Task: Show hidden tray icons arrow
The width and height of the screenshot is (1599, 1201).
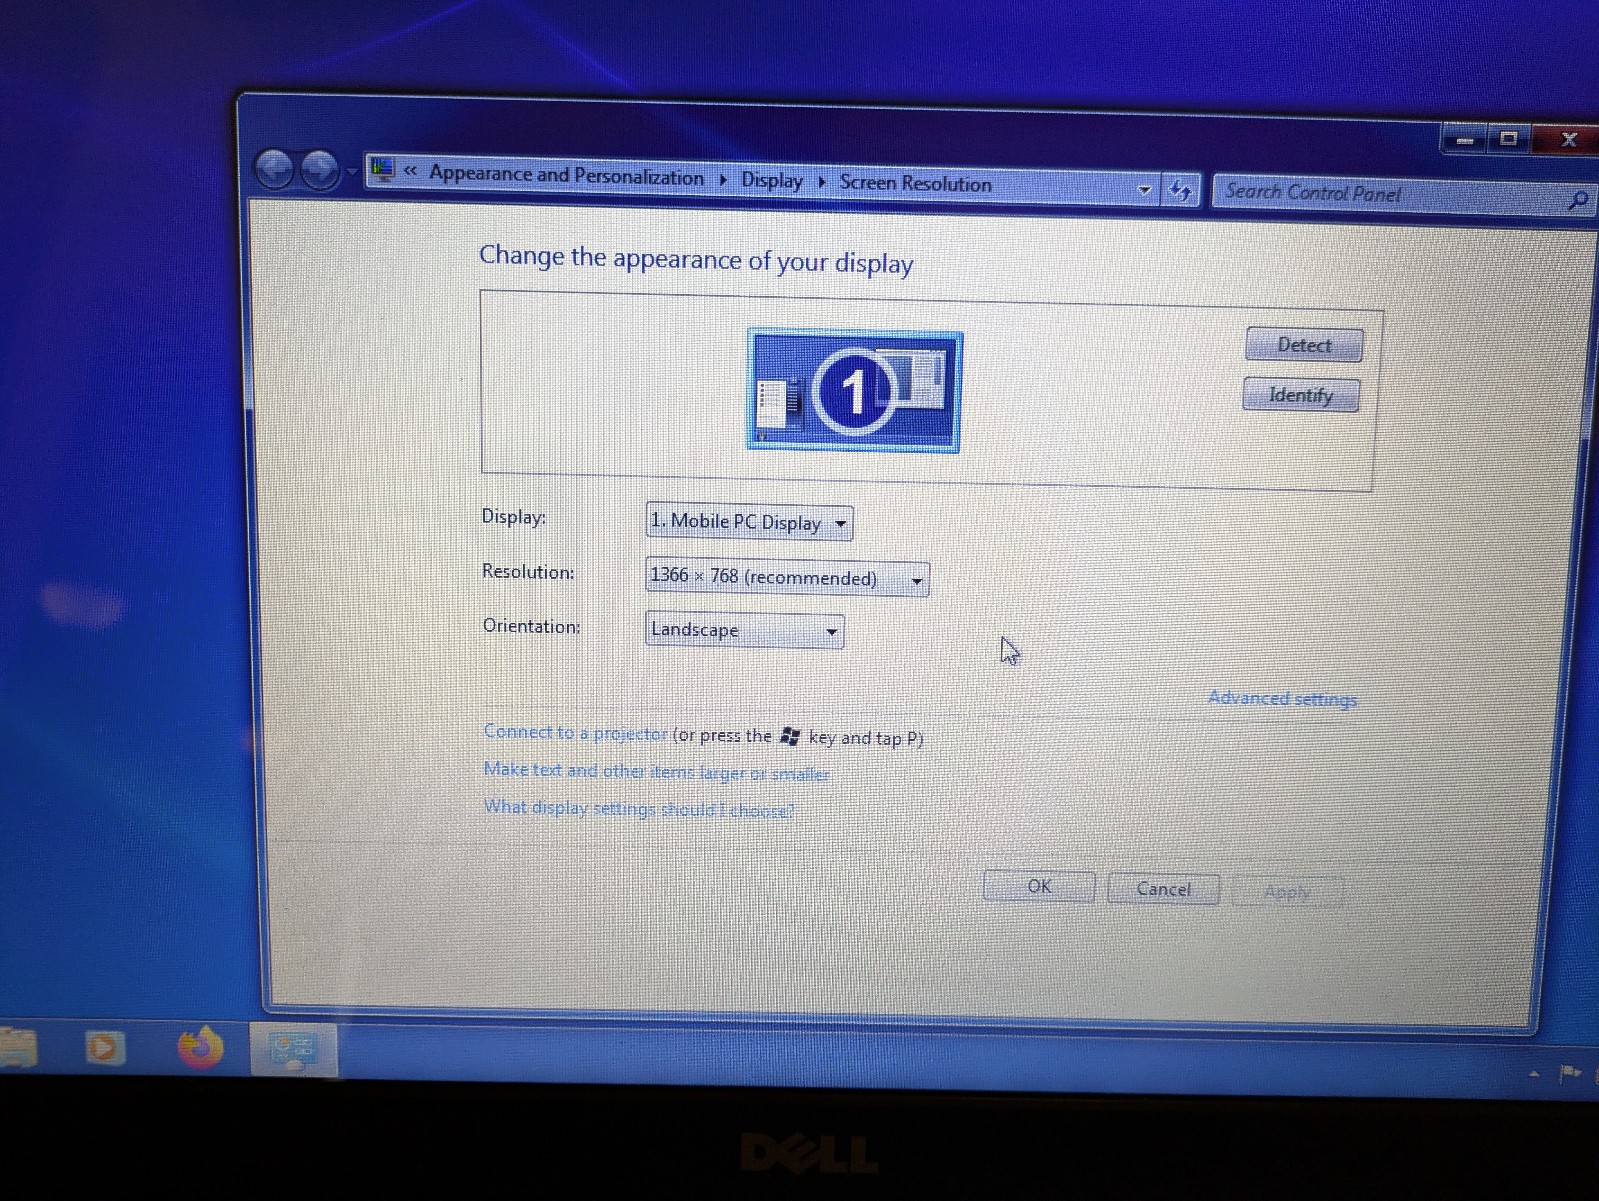Action: [1534, 1074]
